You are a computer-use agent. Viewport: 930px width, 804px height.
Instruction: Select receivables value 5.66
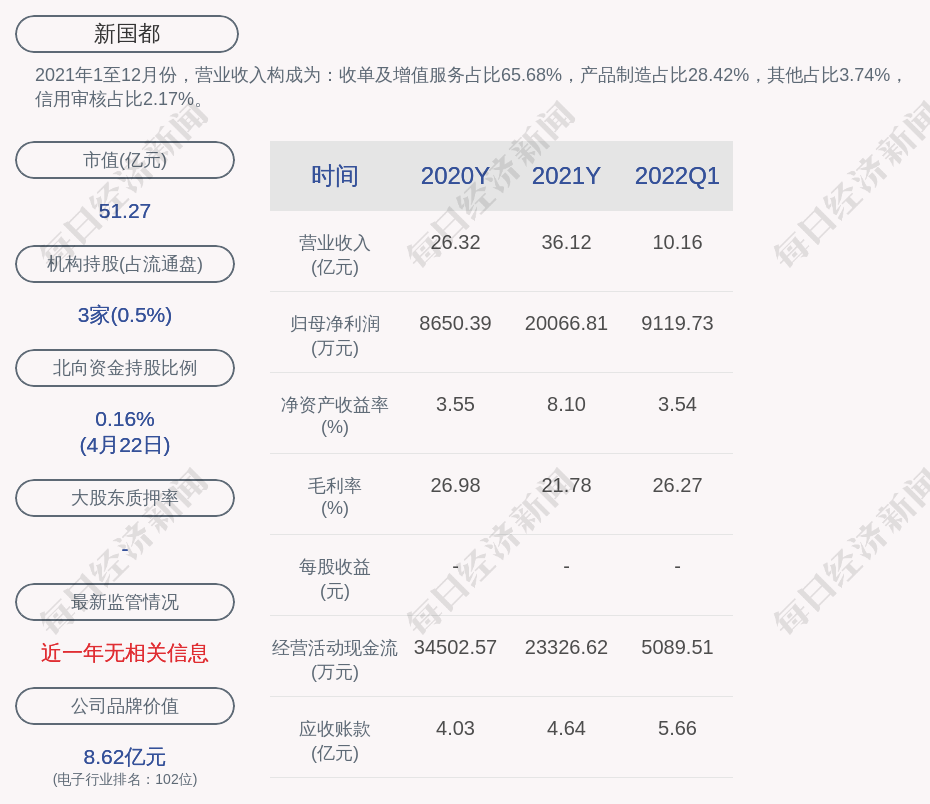tap(677, 729)
